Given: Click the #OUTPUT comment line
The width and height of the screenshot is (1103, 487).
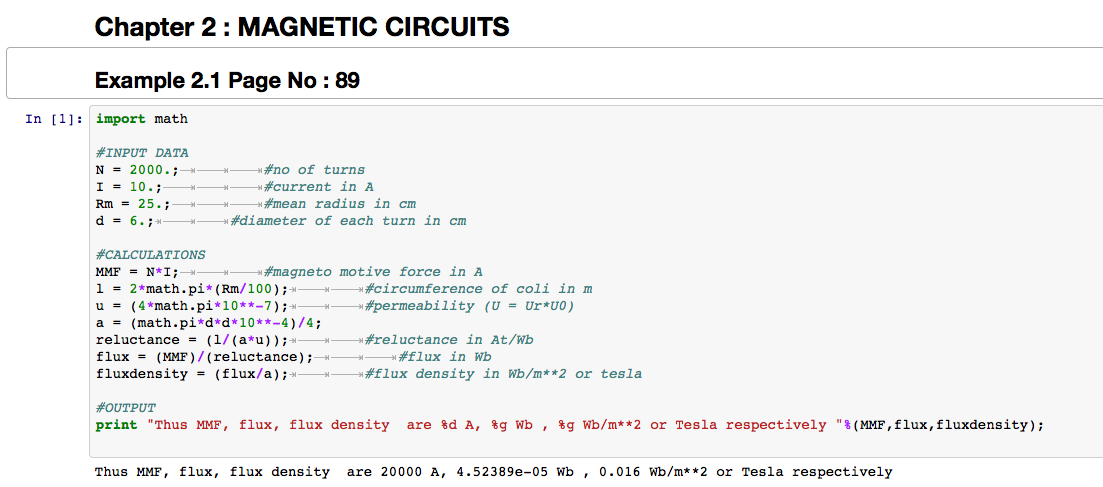Looking at the screenshot, I should pyautogui.click(x=126, y=408).
